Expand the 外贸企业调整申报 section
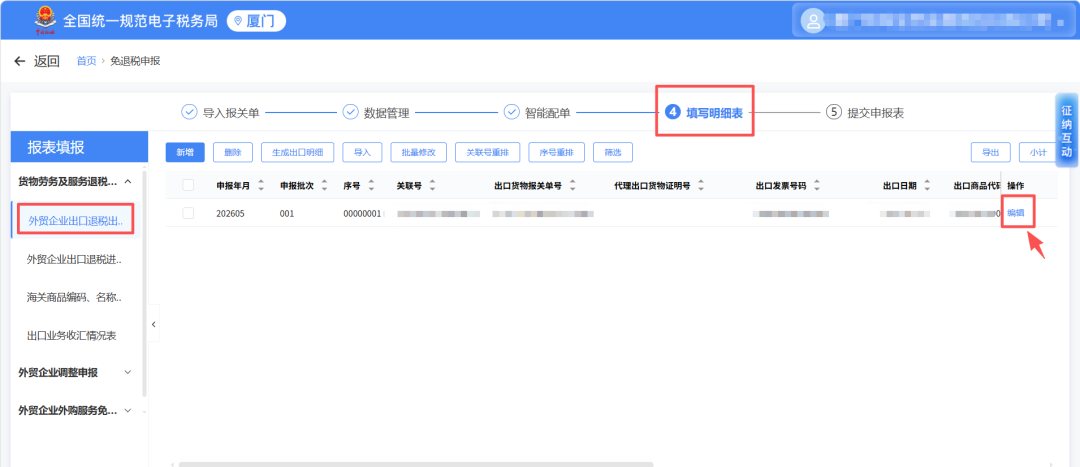 click(x=127, y=373)
